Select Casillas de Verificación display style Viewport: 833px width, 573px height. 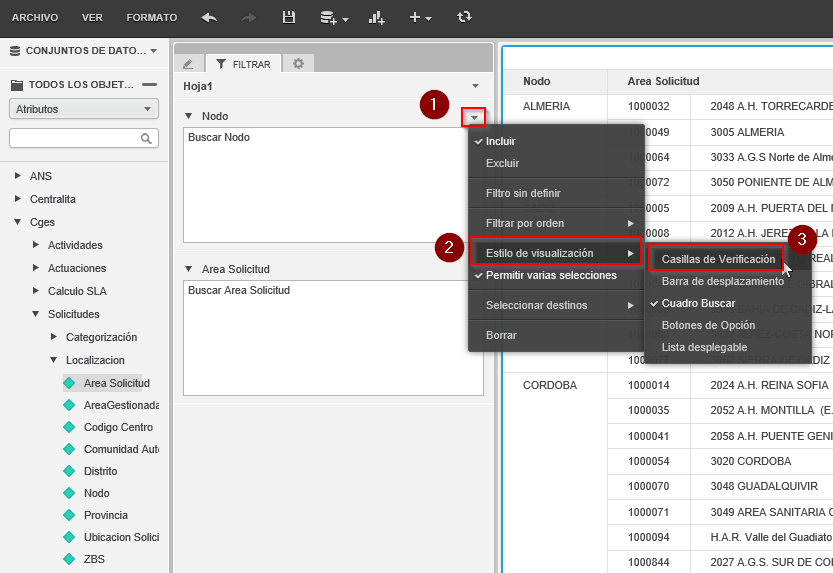pyautogui.click(x=716, y=259)
